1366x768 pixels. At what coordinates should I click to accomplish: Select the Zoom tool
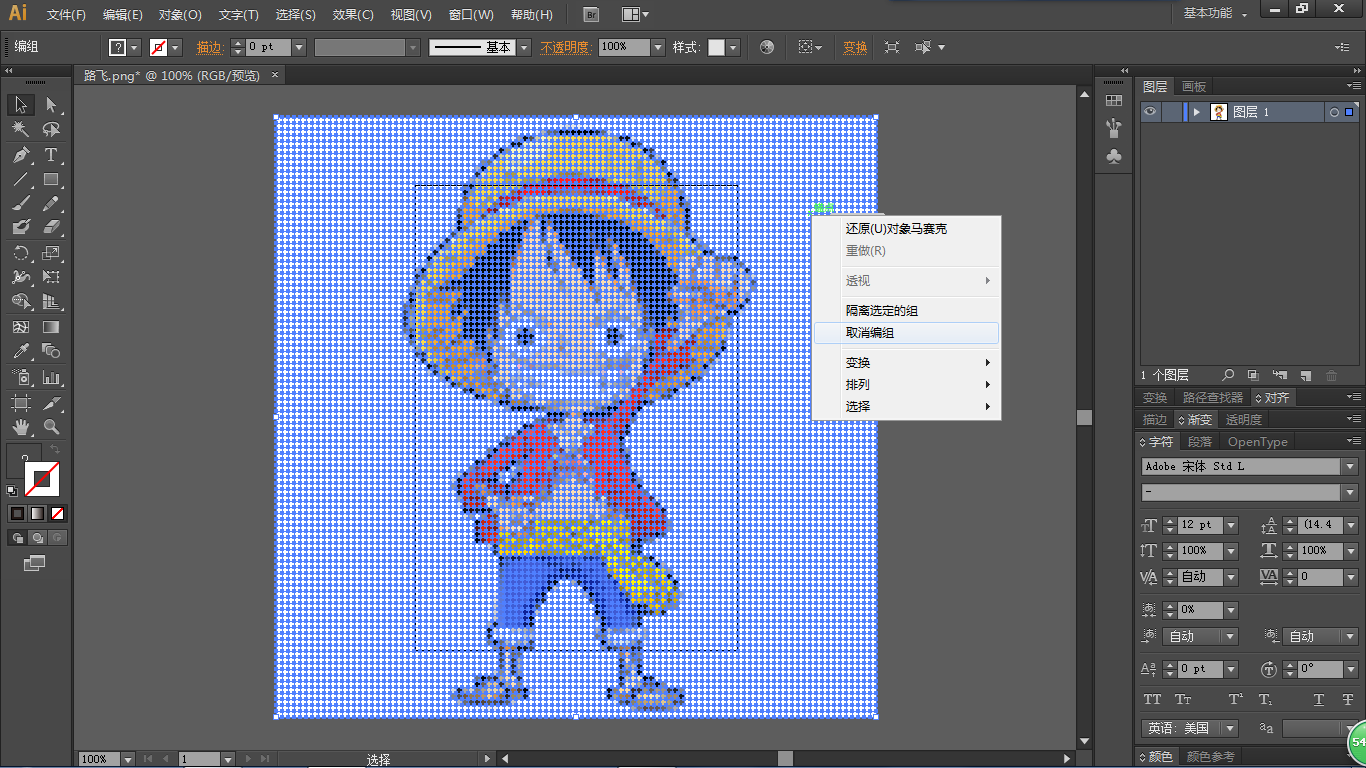[51, 427]
